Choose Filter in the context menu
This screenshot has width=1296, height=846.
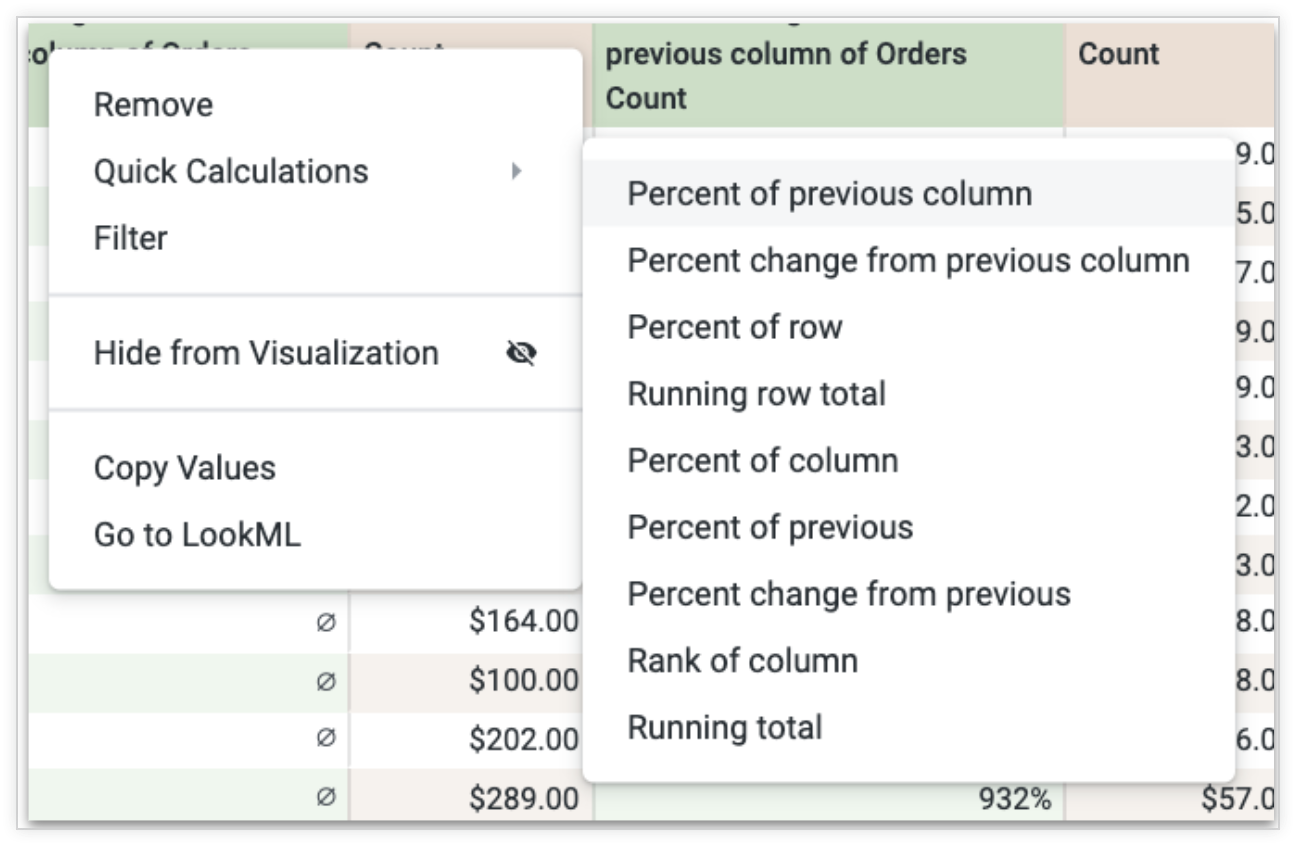[130, 238]
